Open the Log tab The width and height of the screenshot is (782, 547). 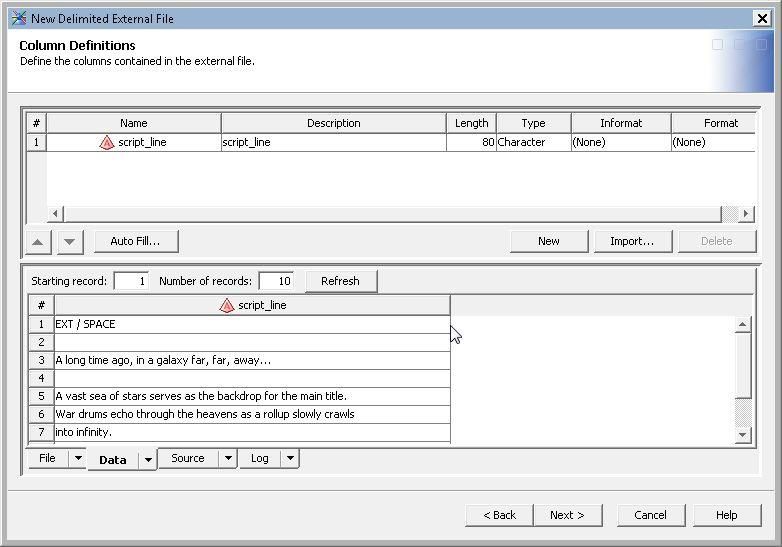coord(260,458)
